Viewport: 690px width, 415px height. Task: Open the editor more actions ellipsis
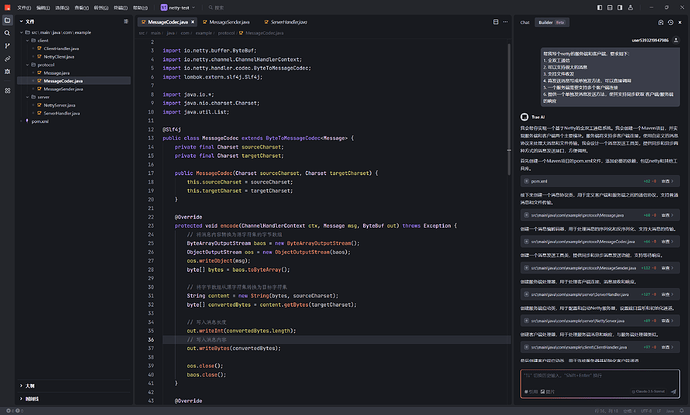(505, 22)
